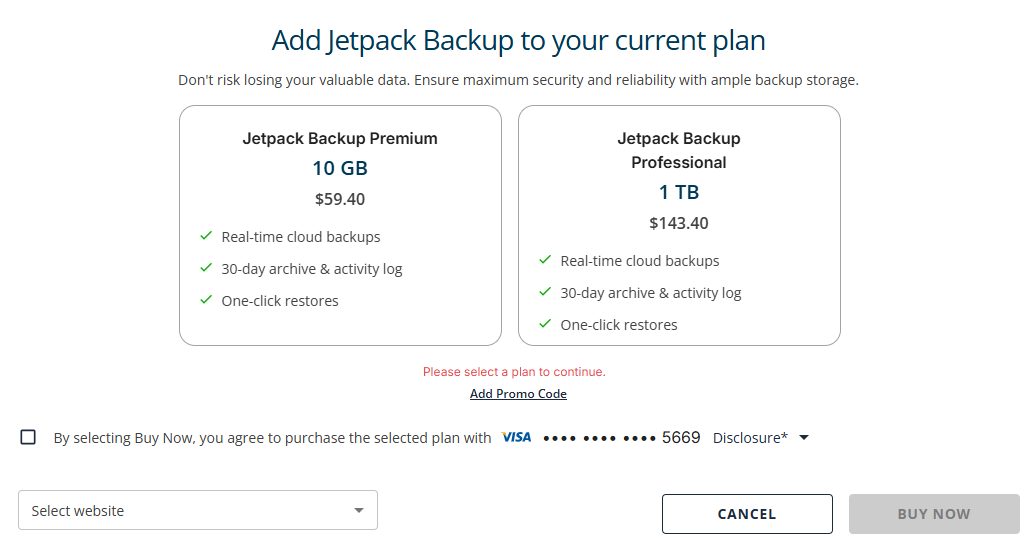Click the Visa card logo
Image resolution: width=1036 pixels, height=546 pixels.
coord(516,438)
